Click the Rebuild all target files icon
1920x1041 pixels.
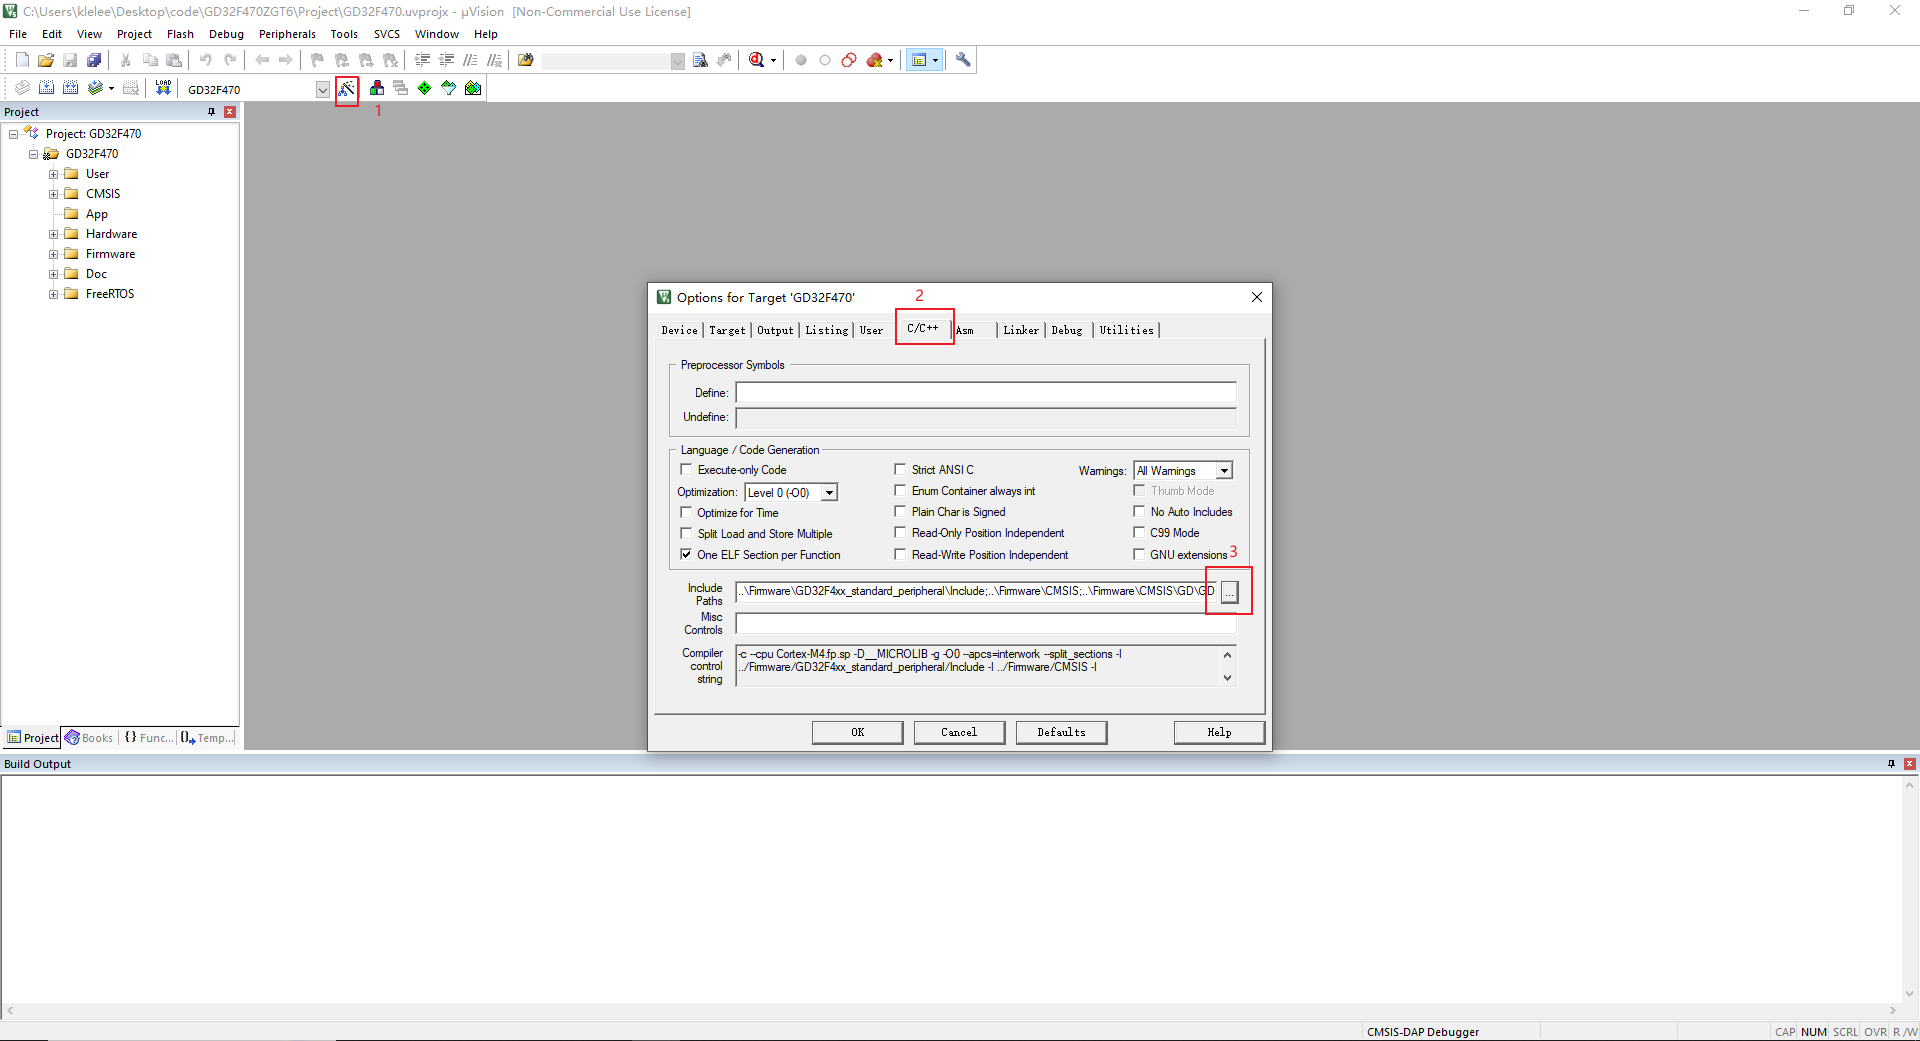[x=70, y=88]
